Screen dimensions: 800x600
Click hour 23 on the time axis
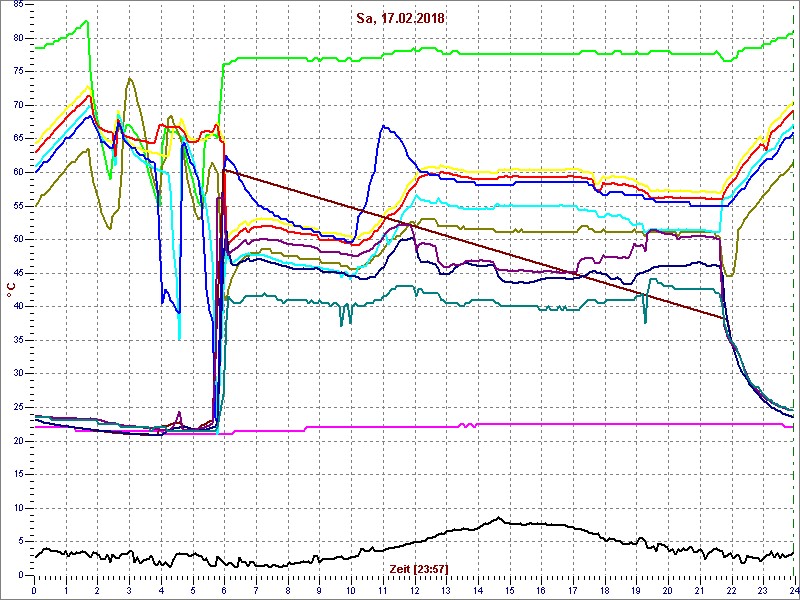coord(762,588)
